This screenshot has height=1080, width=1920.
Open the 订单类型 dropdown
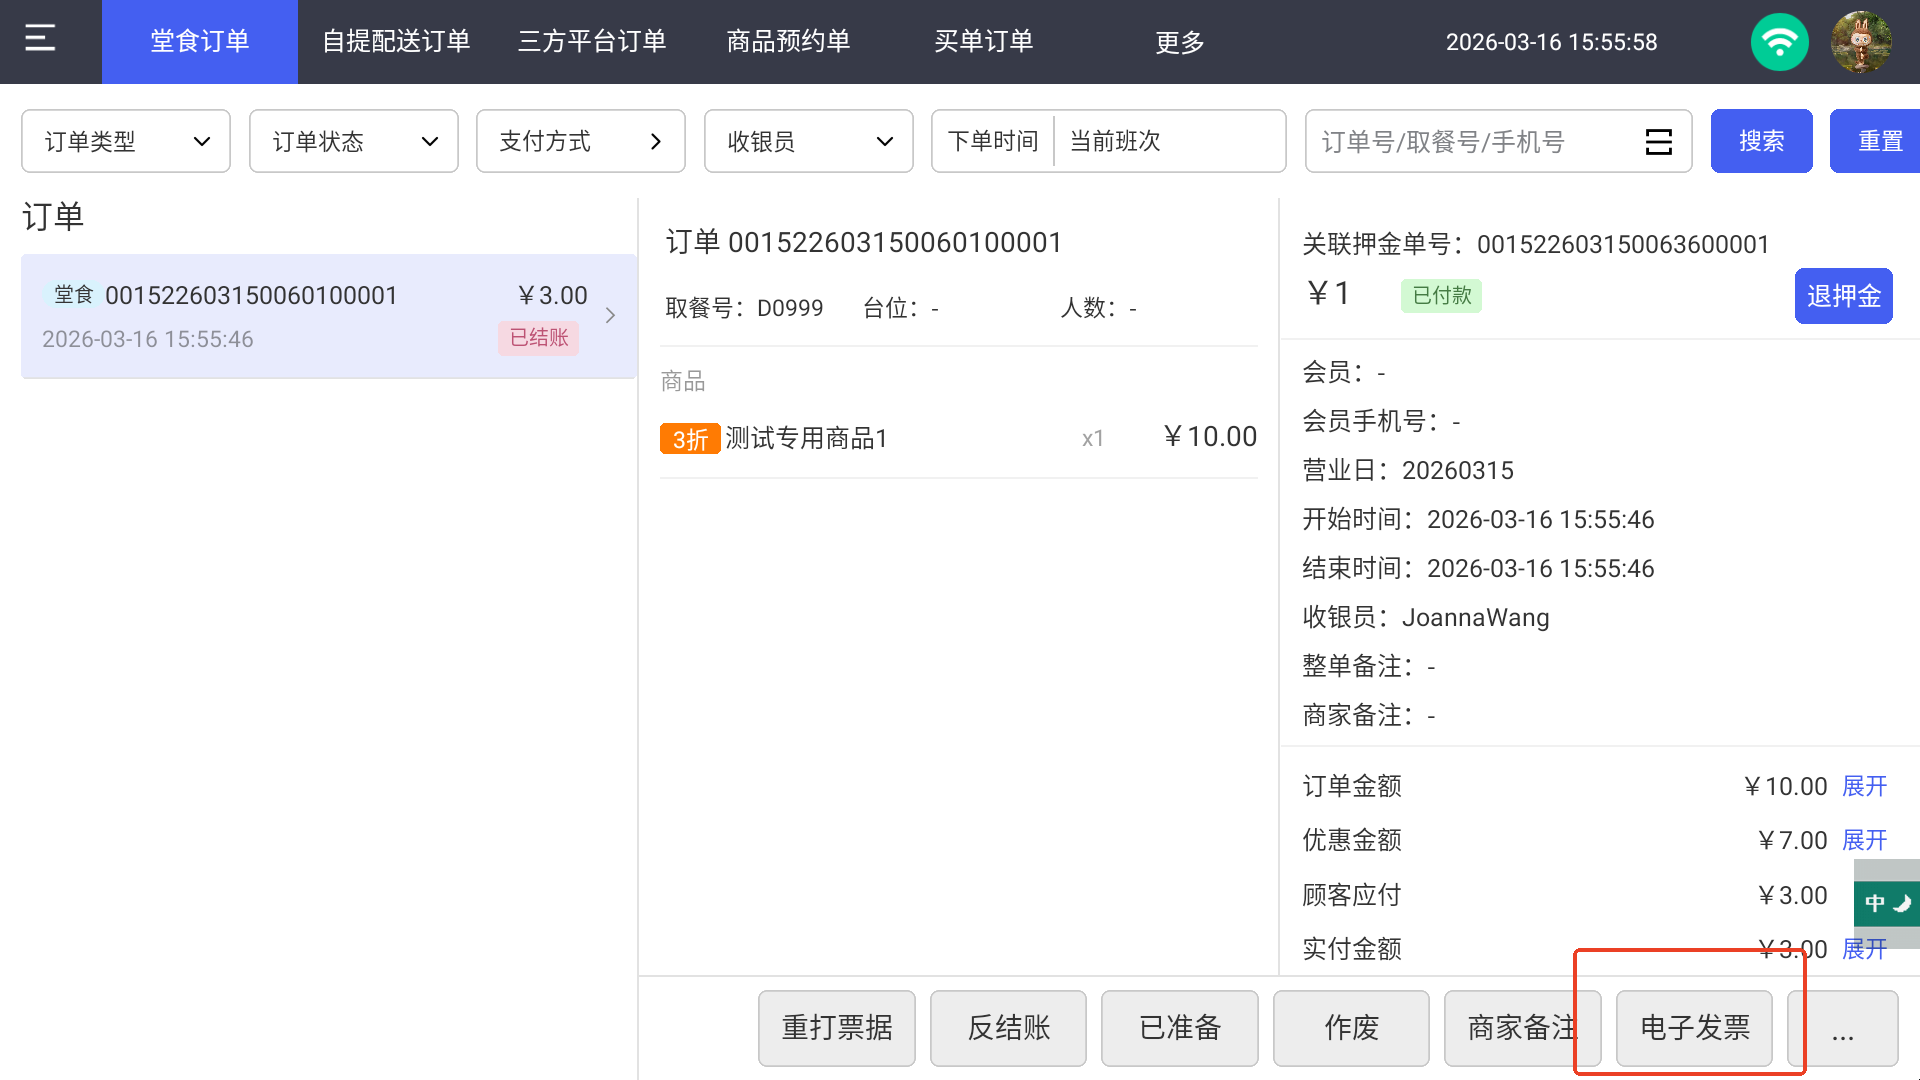click(x=126, y=142)
